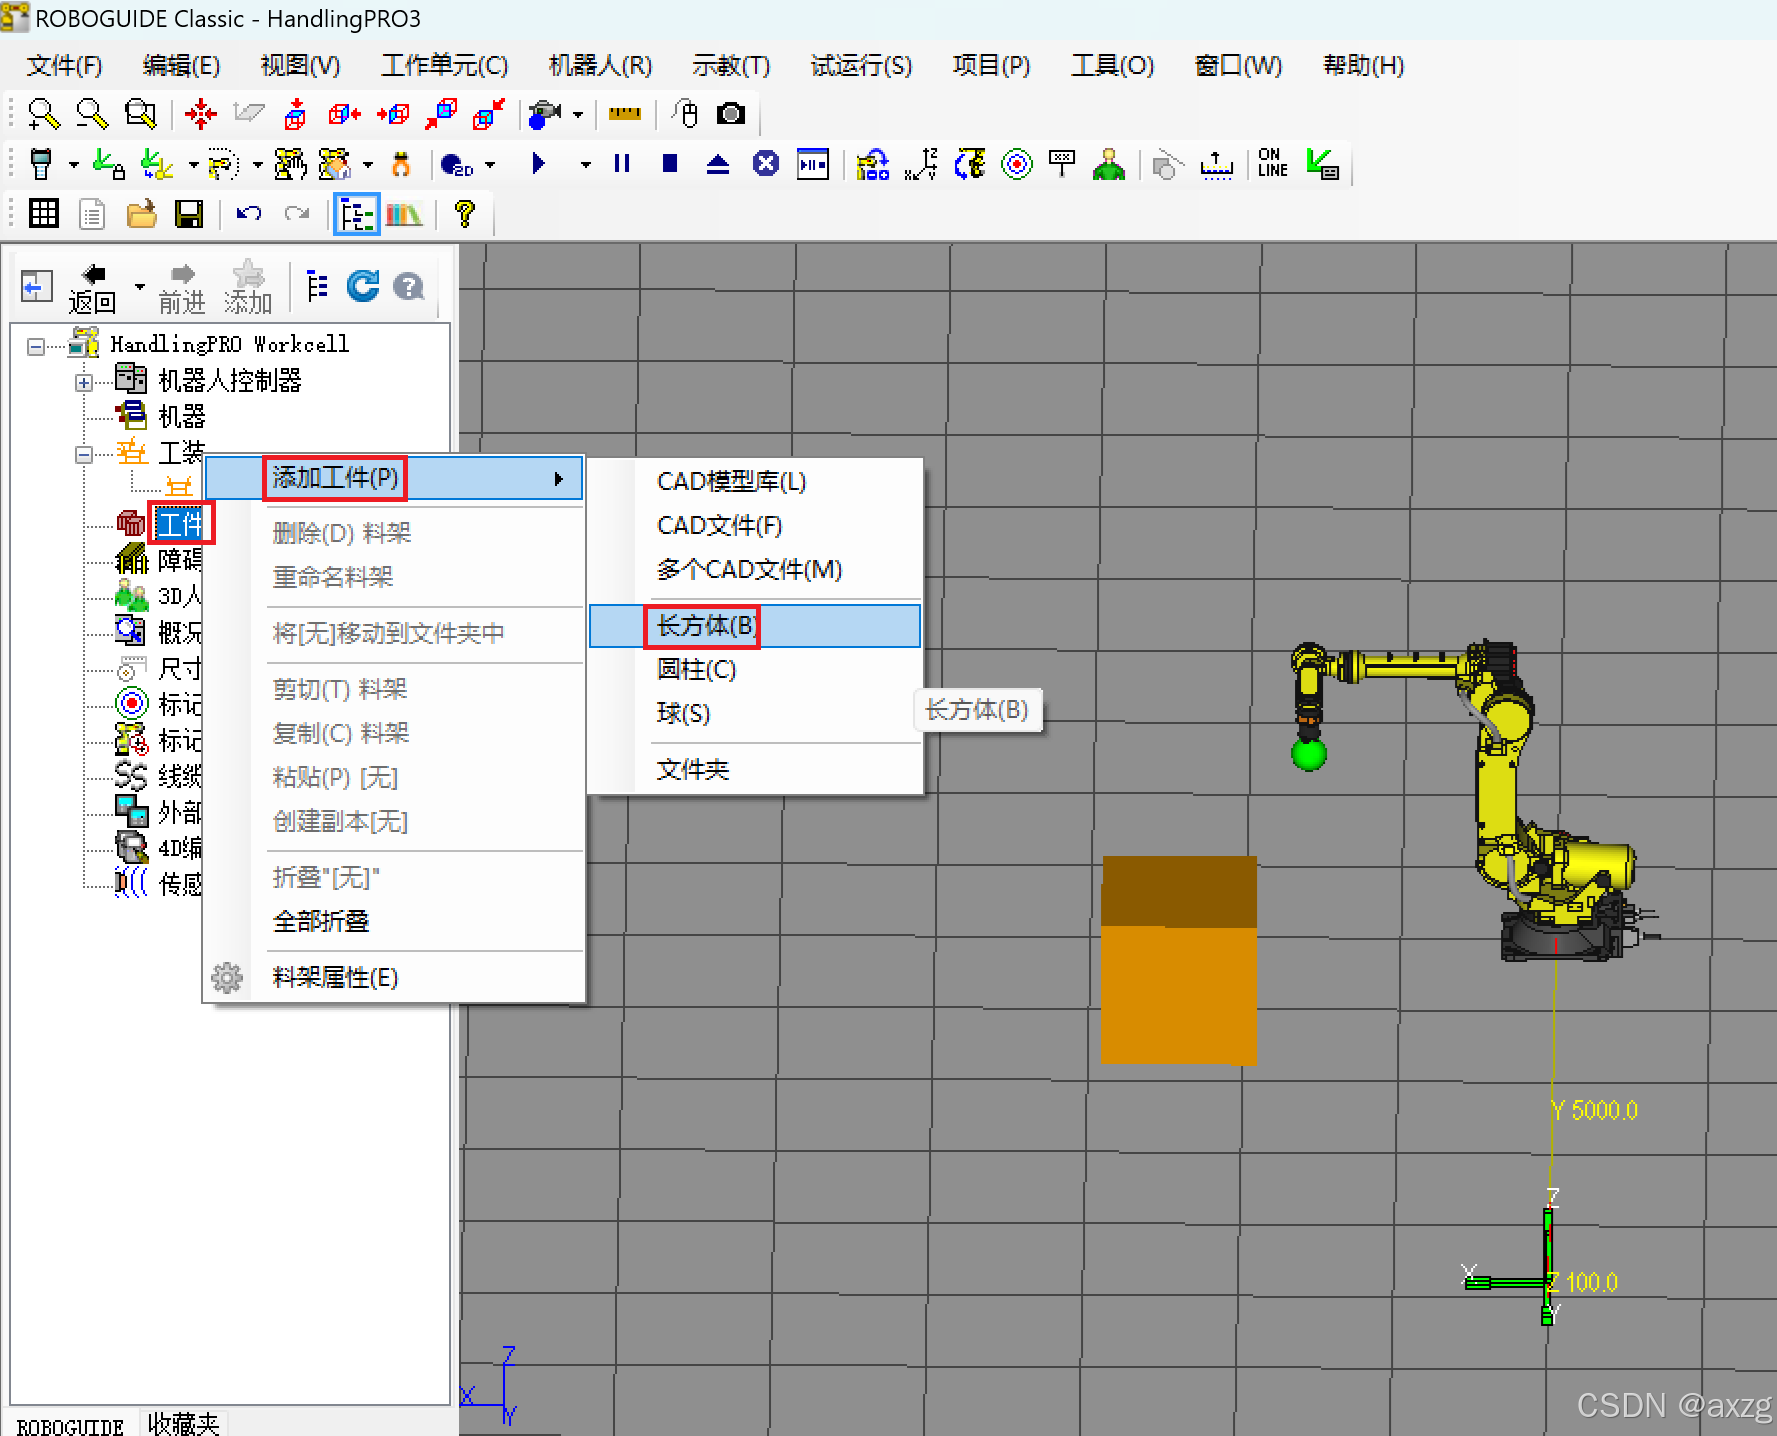Screen dimensions: 1777x1436
Task: Switch to the 收藏夹 tab
Action: [183, 1423]
